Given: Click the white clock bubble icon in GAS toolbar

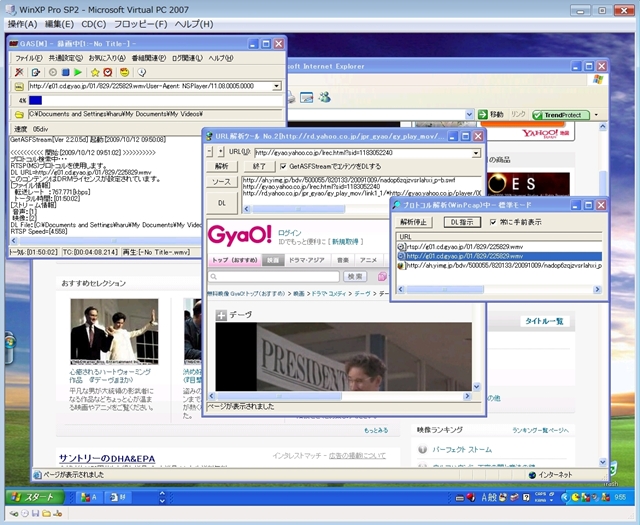Looking at the screenshot, I should [x=142, y=72].
